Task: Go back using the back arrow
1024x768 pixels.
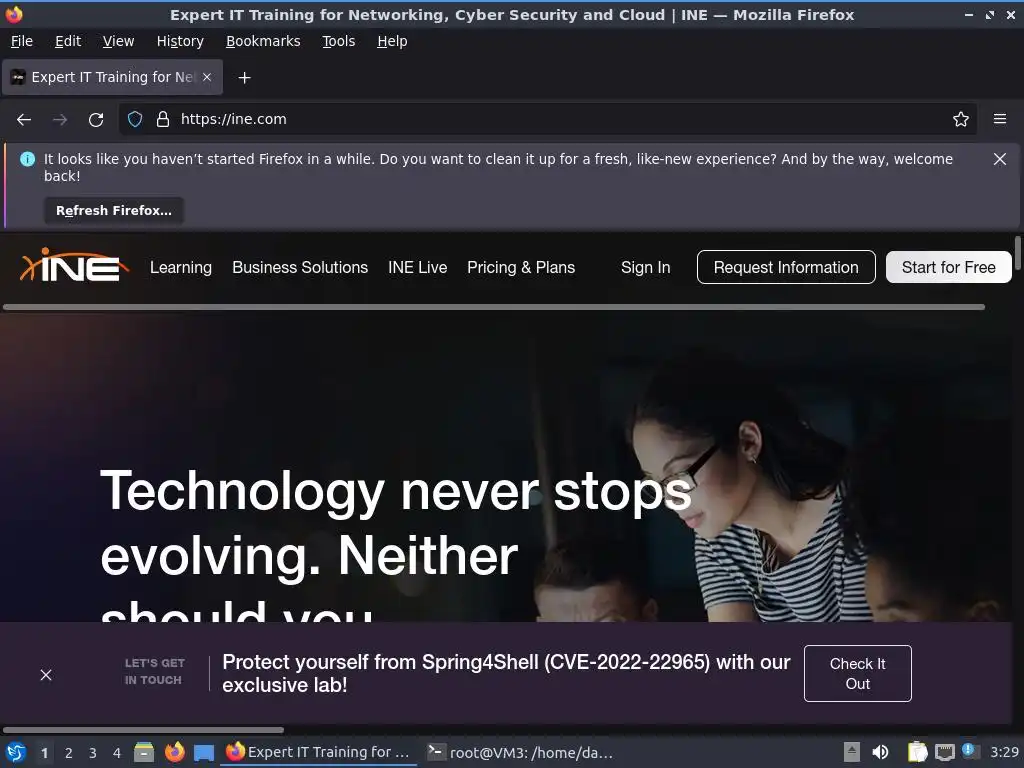Action: click(24, 120)
